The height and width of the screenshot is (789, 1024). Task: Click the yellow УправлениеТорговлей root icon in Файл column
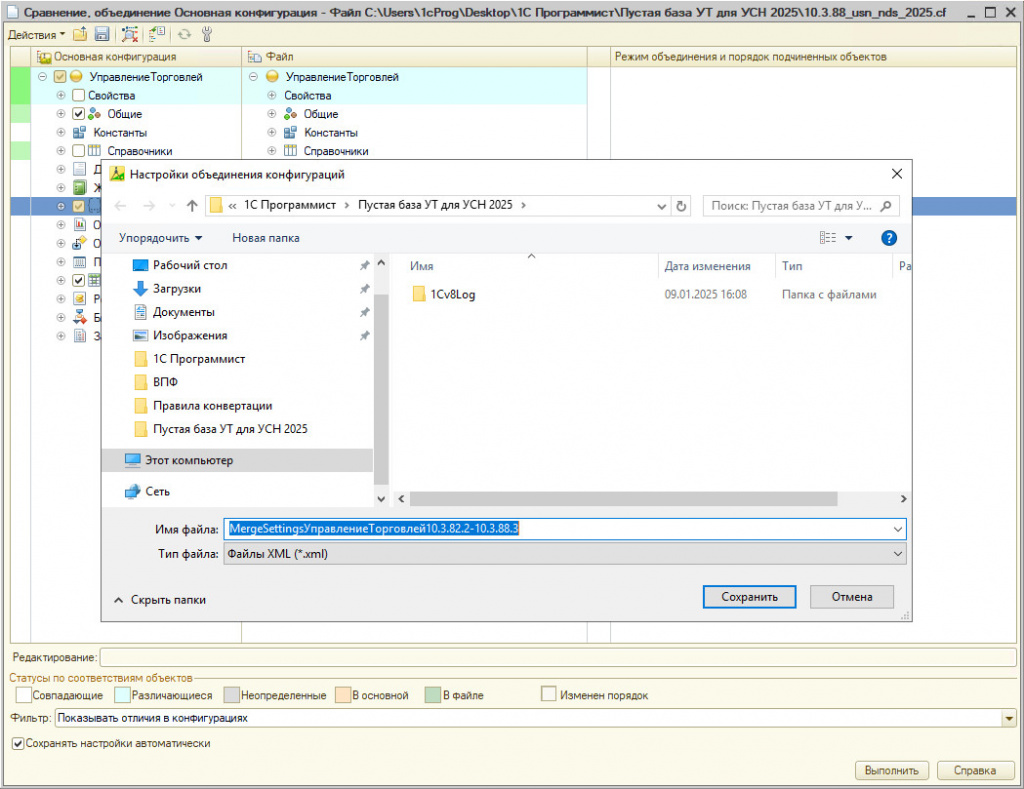[x=272, y=76]
